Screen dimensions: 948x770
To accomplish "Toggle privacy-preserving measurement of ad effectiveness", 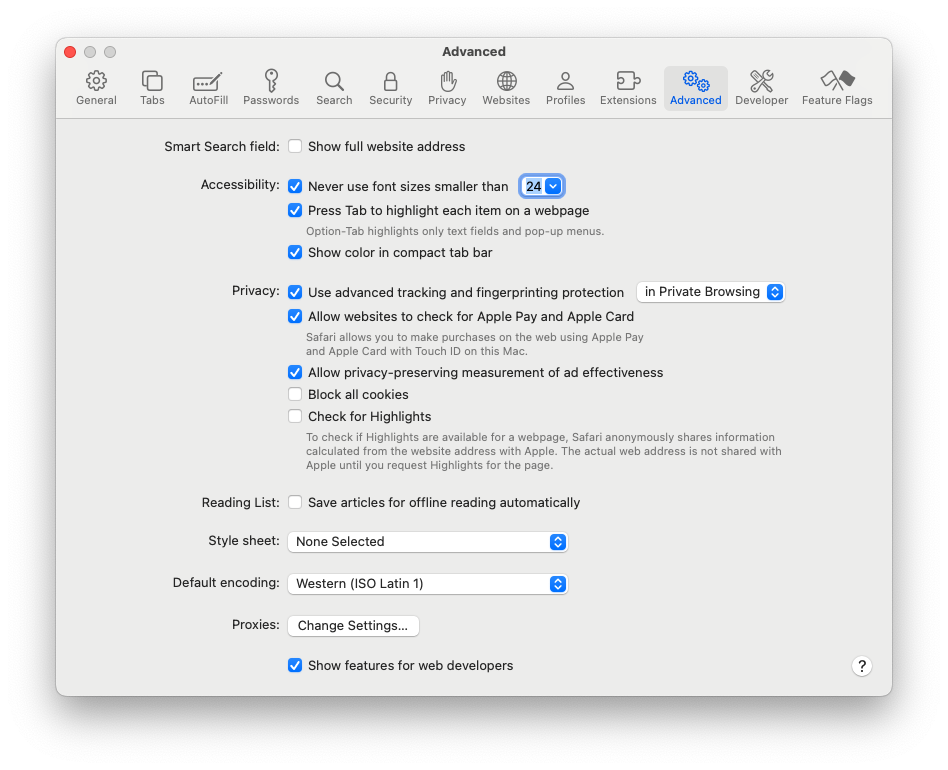I will pos(295,372).
